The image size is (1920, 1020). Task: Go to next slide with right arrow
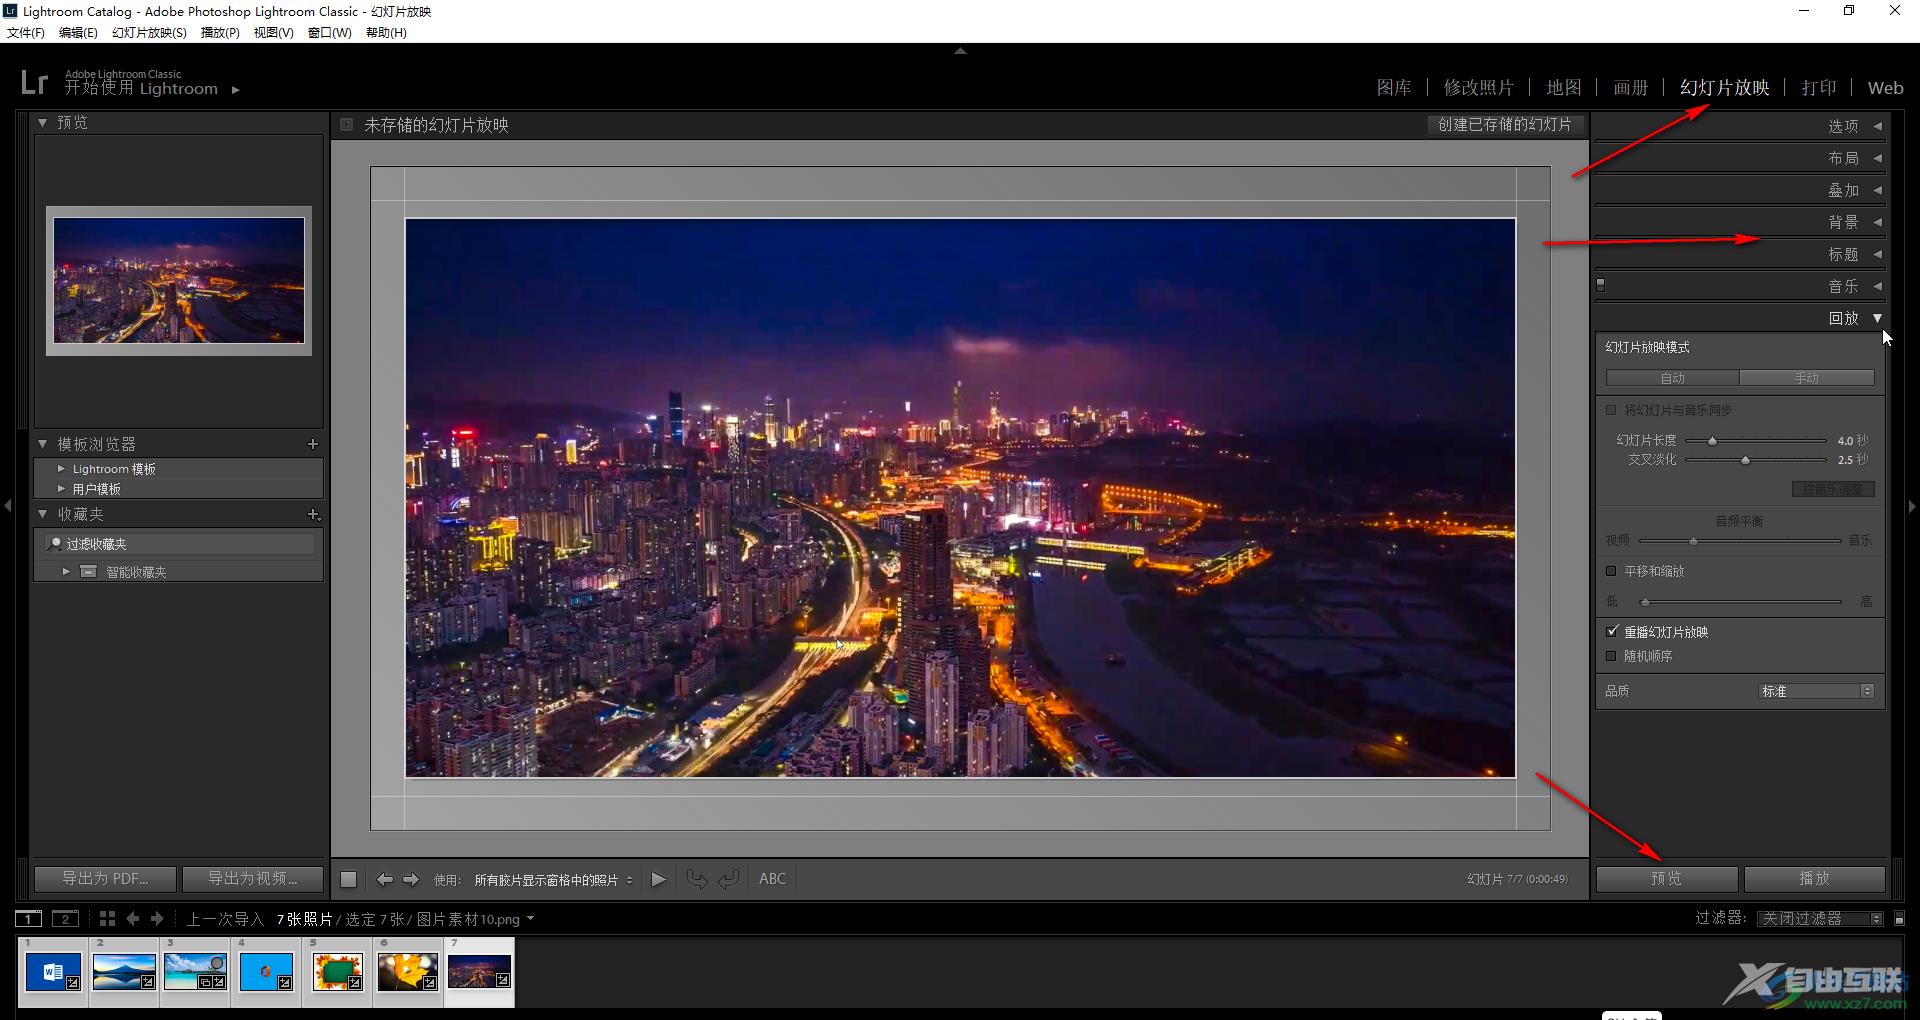[410, 879]
